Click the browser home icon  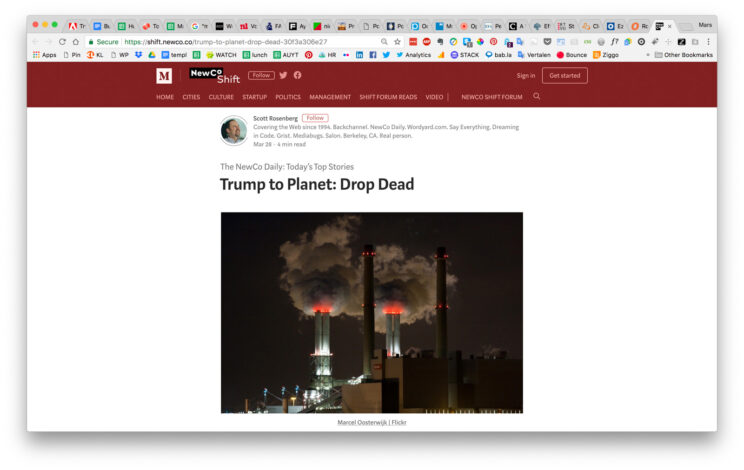[76, 42]
